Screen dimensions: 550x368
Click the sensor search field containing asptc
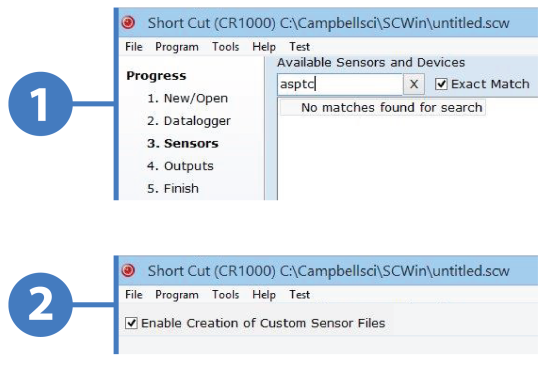[x=340, y=84]
